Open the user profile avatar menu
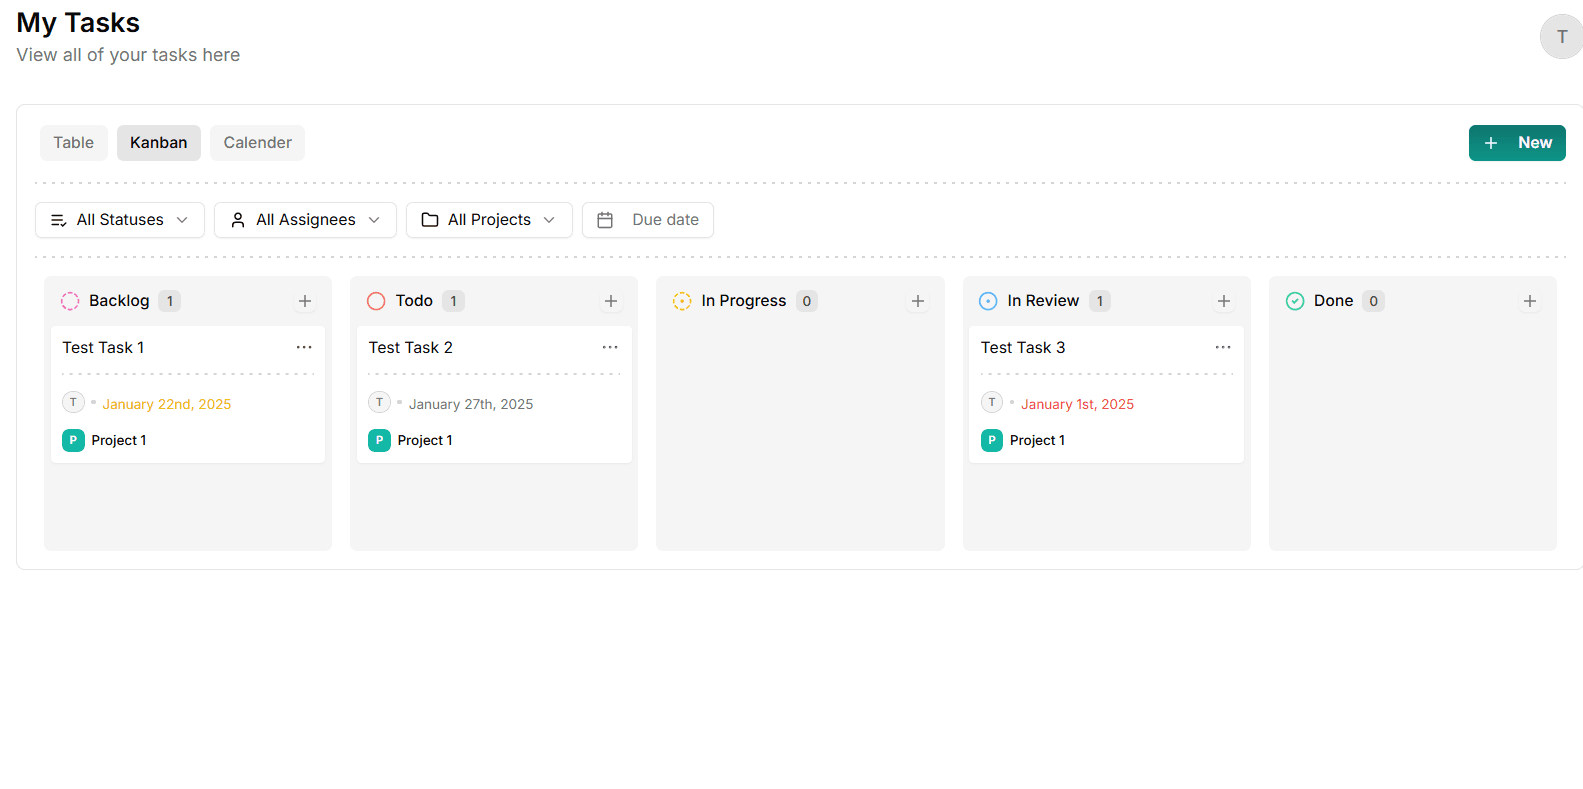The image size is (1583, 789). [1561, 37]
